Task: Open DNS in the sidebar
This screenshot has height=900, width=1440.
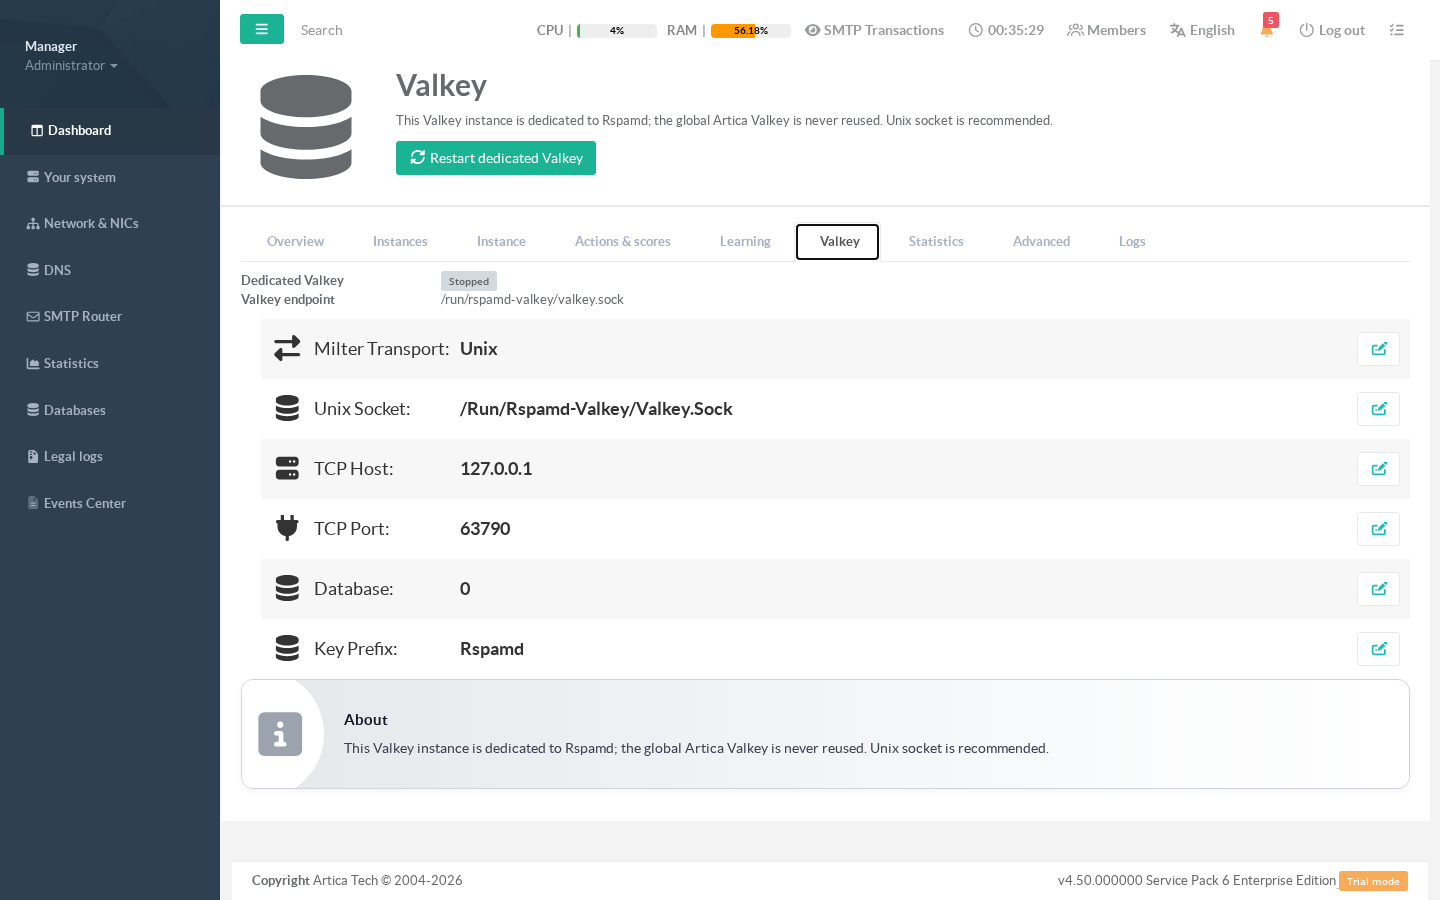Action: click(x=110, y=270)
